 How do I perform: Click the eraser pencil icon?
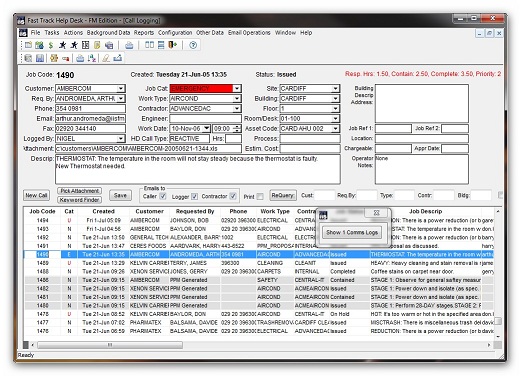click(x=106, y=58)
